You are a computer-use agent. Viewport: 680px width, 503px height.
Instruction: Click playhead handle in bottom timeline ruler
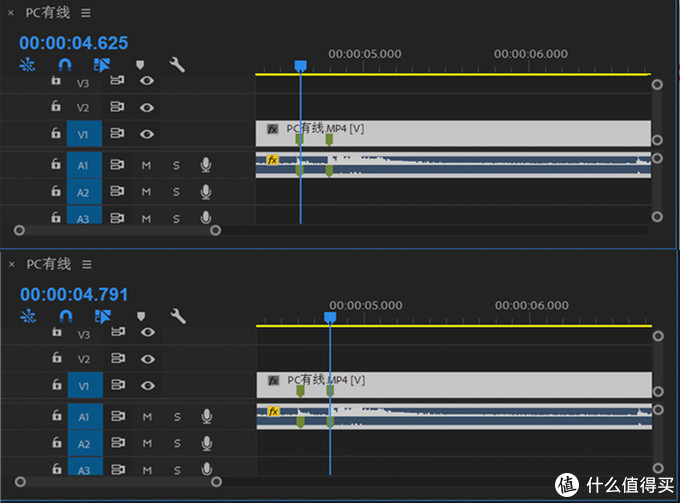click(x=330, y=317)
